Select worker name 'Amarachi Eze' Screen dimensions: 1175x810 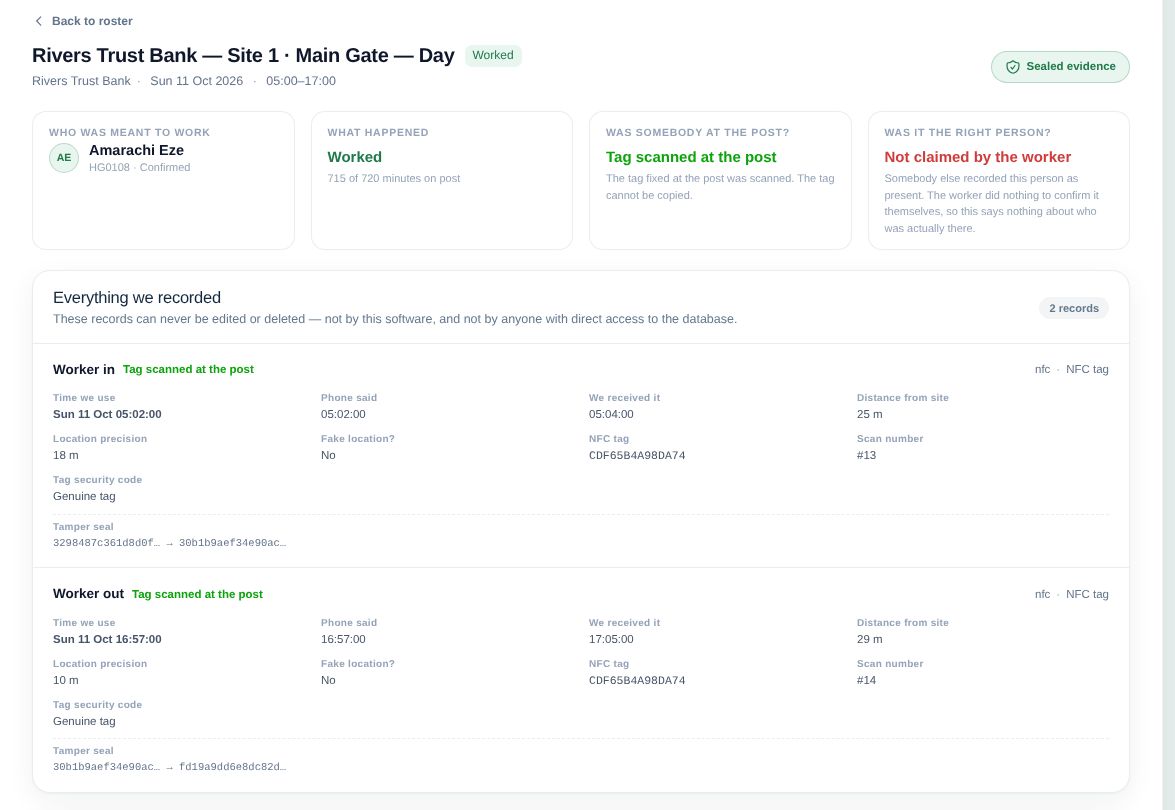coord(136,150)
